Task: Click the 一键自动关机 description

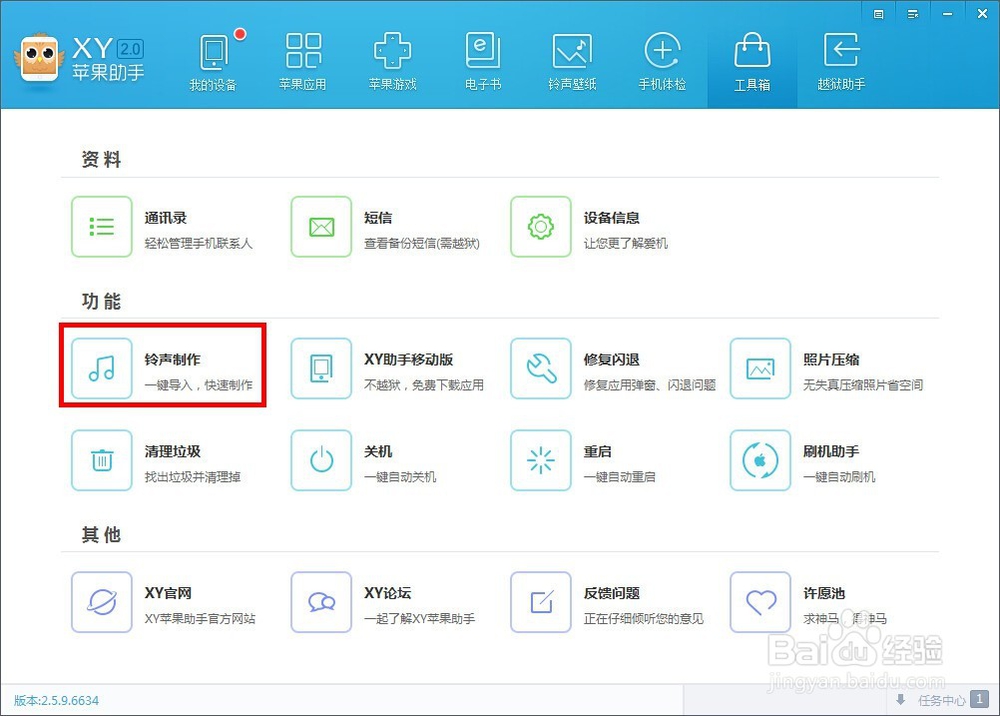Action: tap(400, 476)
